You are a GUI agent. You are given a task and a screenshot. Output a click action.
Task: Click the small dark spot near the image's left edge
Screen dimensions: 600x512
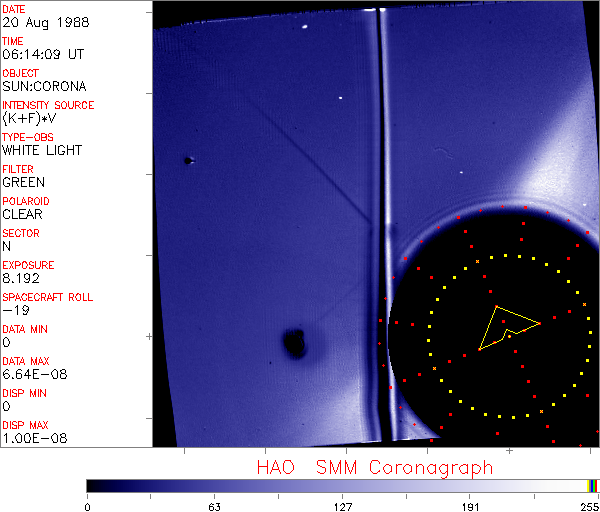[187, 160]
